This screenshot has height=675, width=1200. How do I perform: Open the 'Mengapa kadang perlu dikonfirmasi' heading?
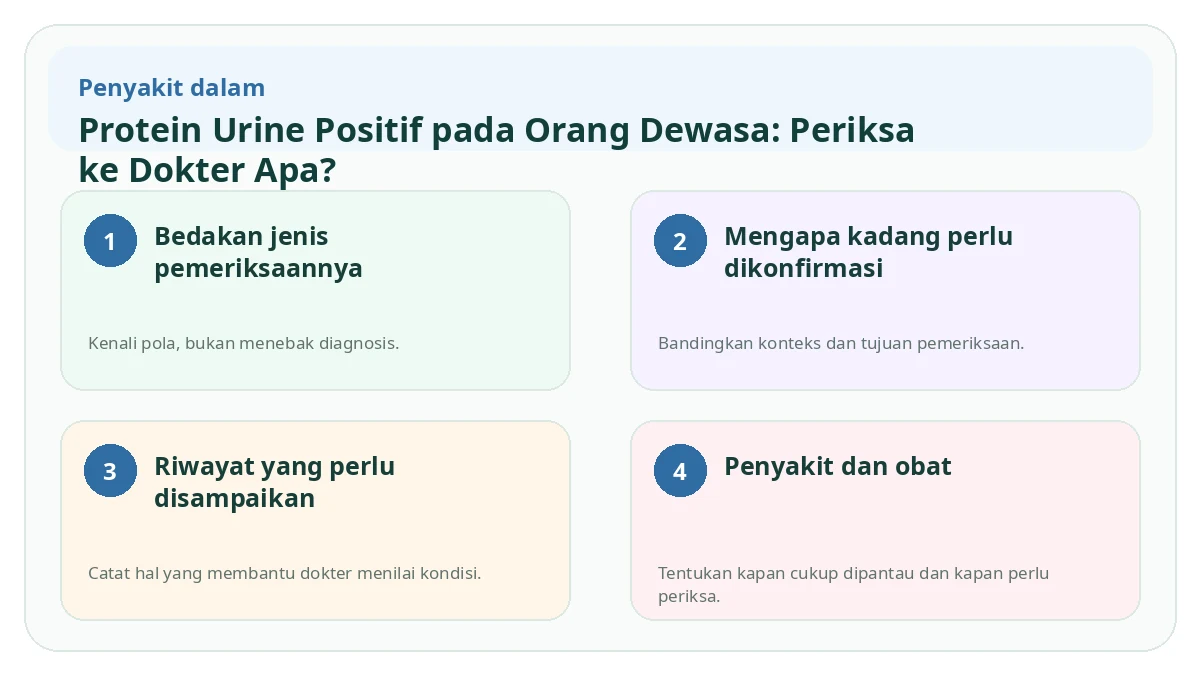(x=868, y=252)
